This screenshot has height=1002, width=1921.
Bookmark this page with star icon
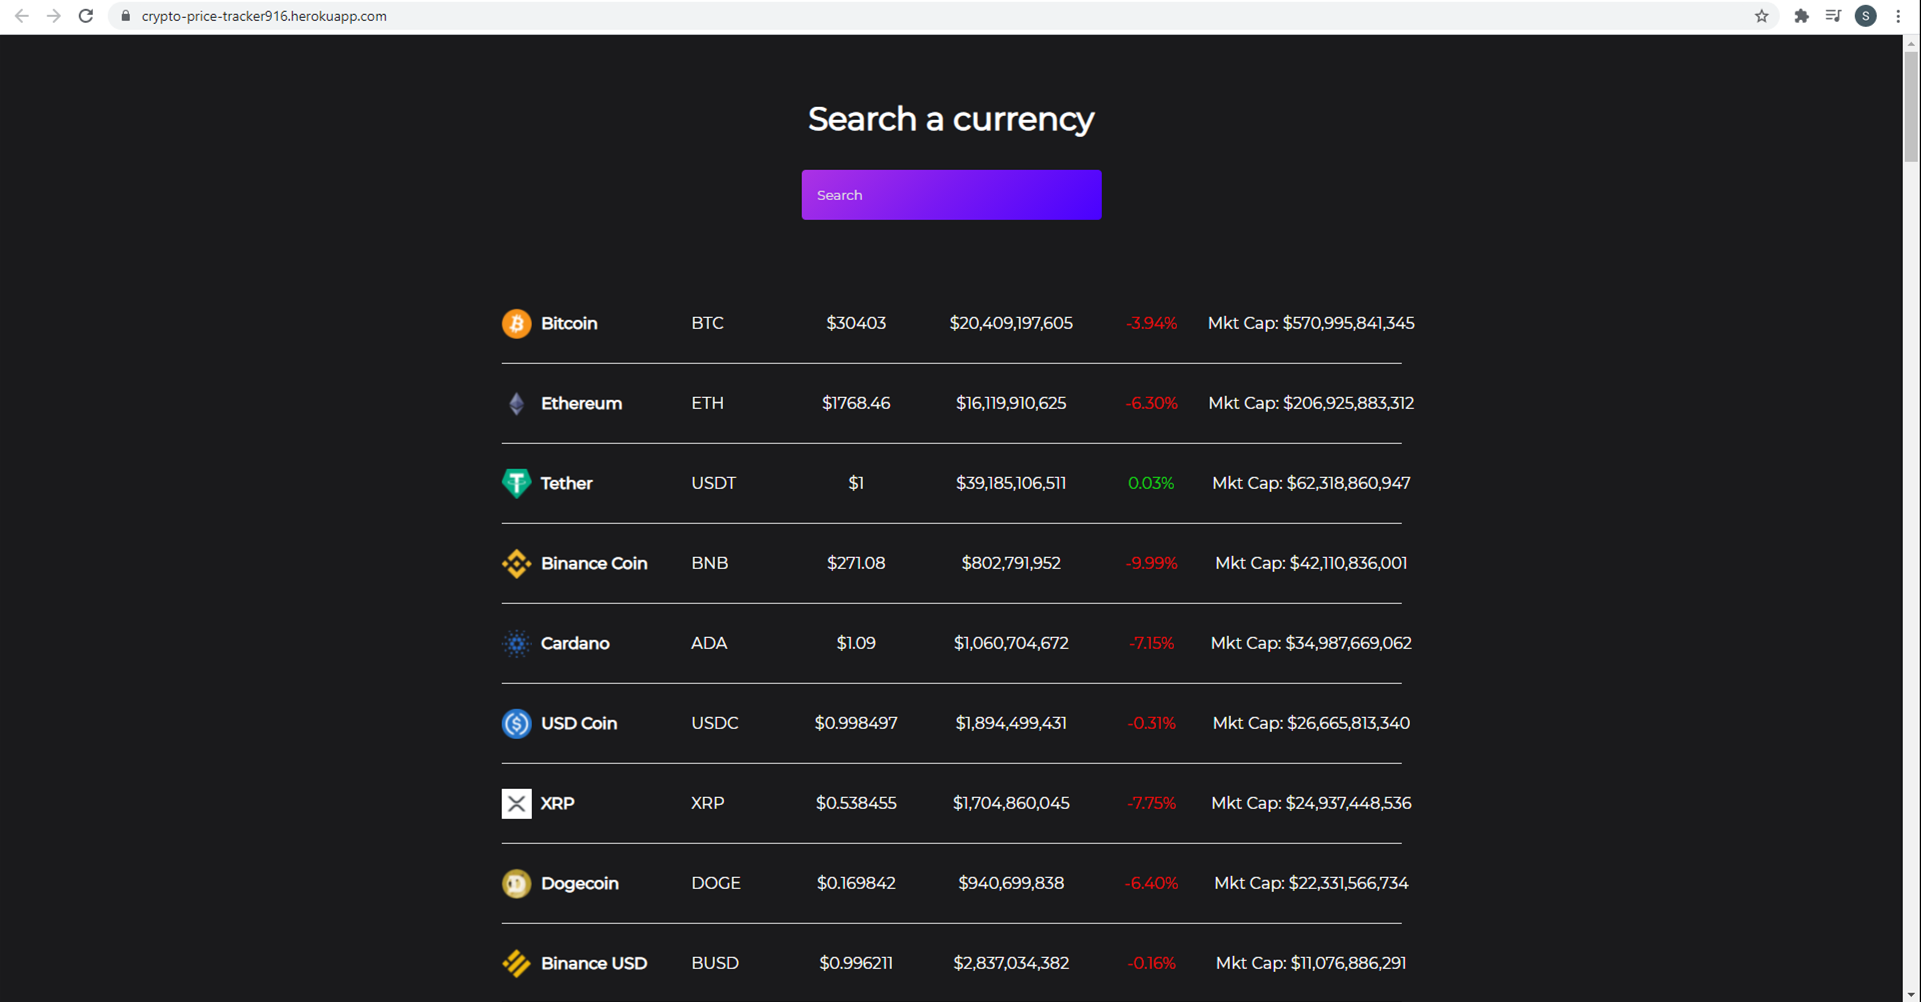pyautogui.click(x=1761, y=16)
